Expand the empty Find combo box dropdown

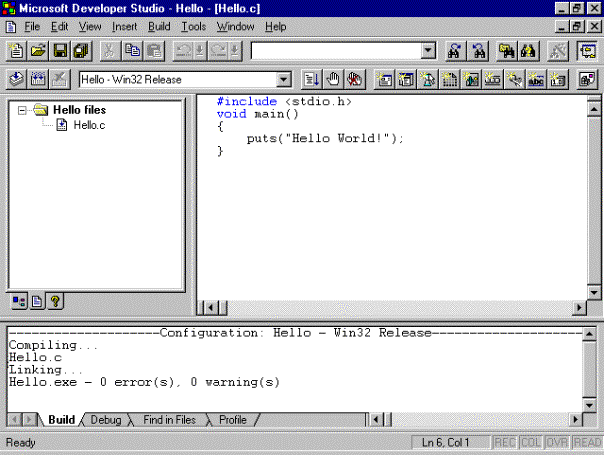[428, 50]
